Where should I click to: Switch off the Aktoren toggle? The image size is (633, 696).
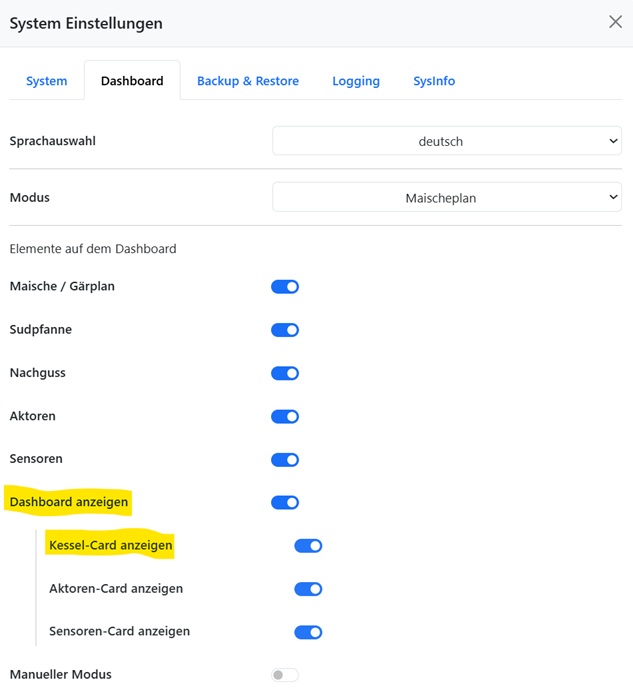tap(285, 417)
